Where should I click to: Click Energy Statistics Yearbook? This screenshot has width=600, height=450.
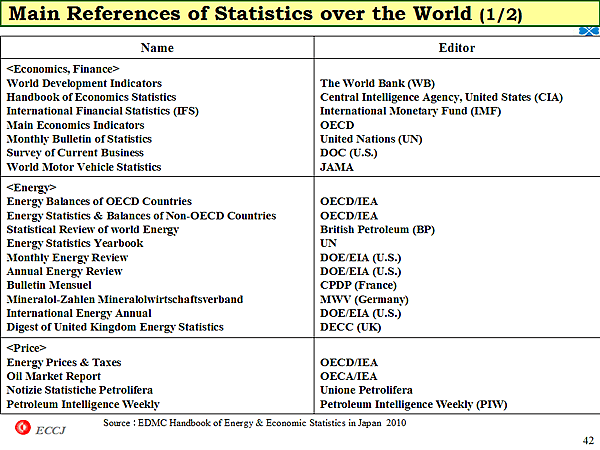click(x=75, y=243)
